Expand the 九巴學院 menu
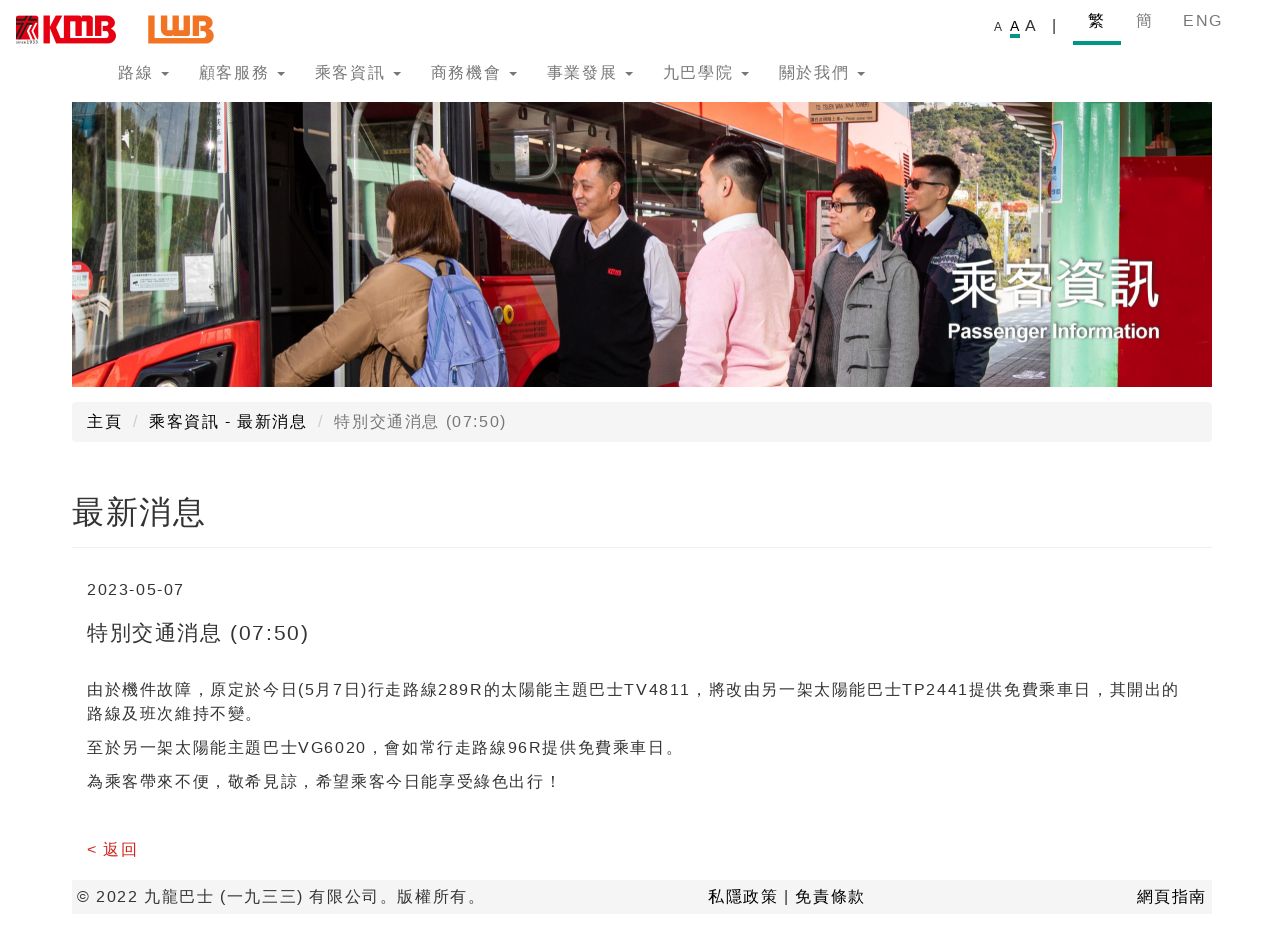This screenshot has height=944, width=1284. point(706,73)
